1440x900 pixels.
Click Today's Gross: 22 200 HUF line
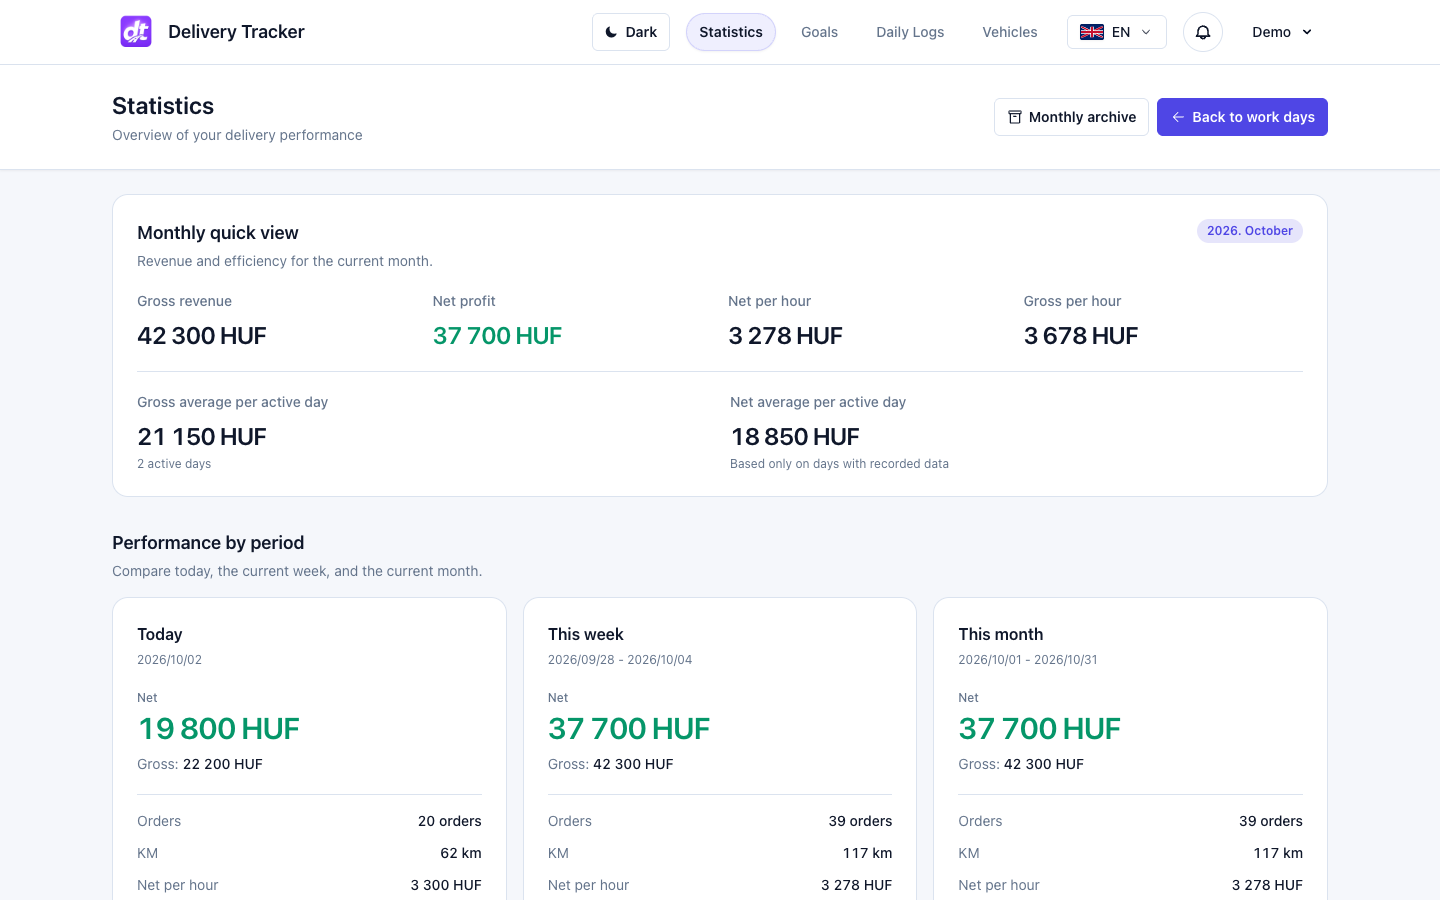tap(200, 764)
